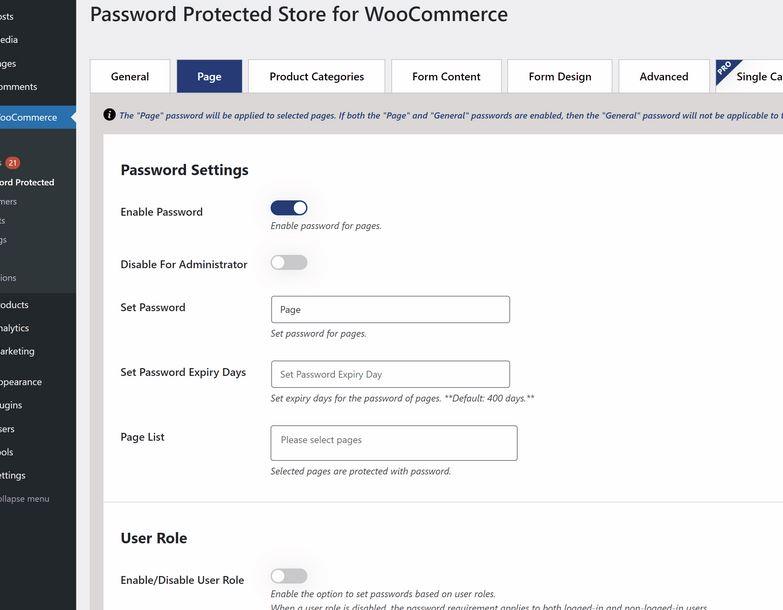Toggle Enable/Disable User Role switch on
The height and width of the screenshot is (610, 783).
point(289,576)
